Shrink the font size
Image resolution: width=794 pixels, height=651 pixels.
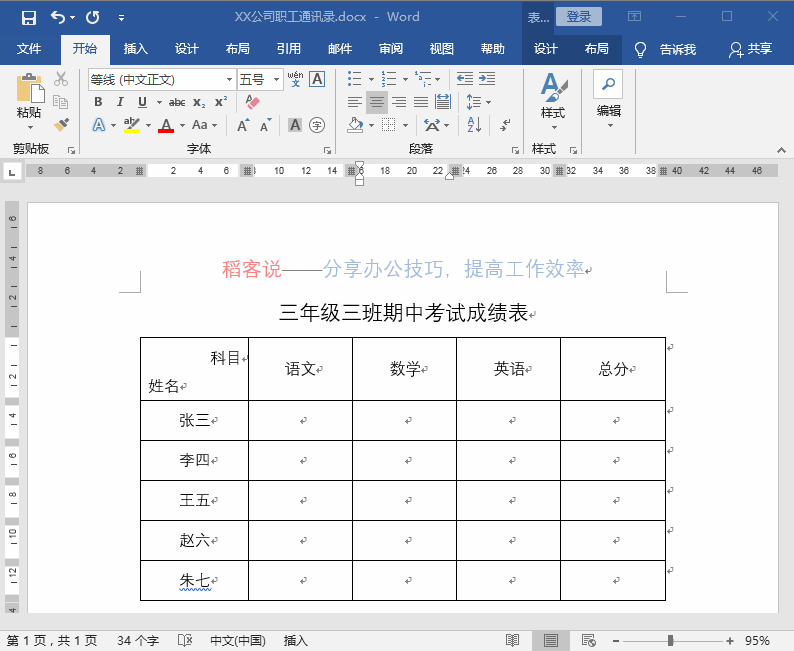point(266,125)
